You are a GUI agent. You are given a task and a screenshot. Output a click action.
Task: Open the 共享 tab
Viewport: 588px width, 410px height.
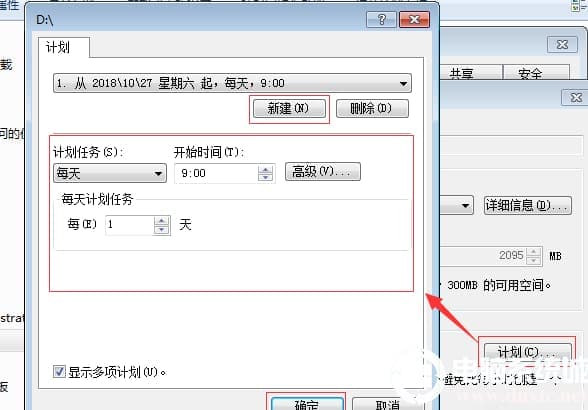pyautogui.click(x=471, y=72)
